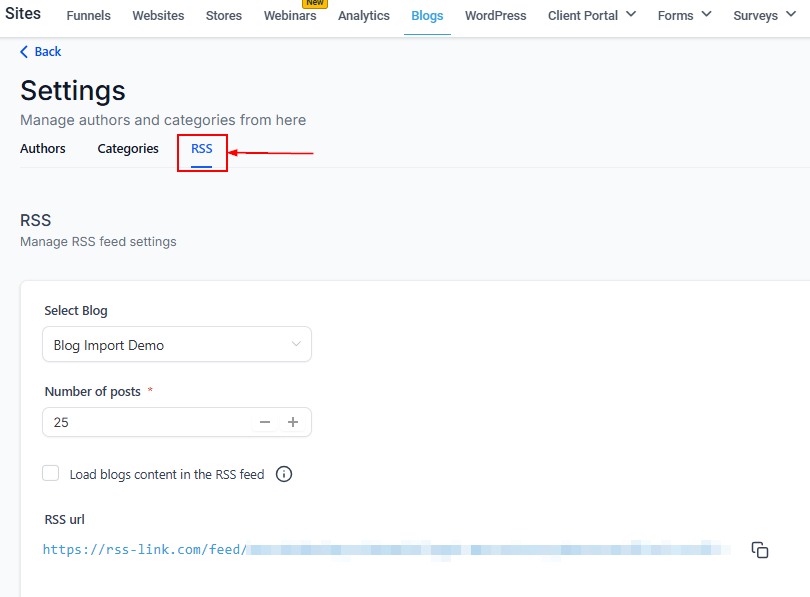The image size is (810, 597).
Task: Click the Number of posts input field
Action: [x=145, y=422]
